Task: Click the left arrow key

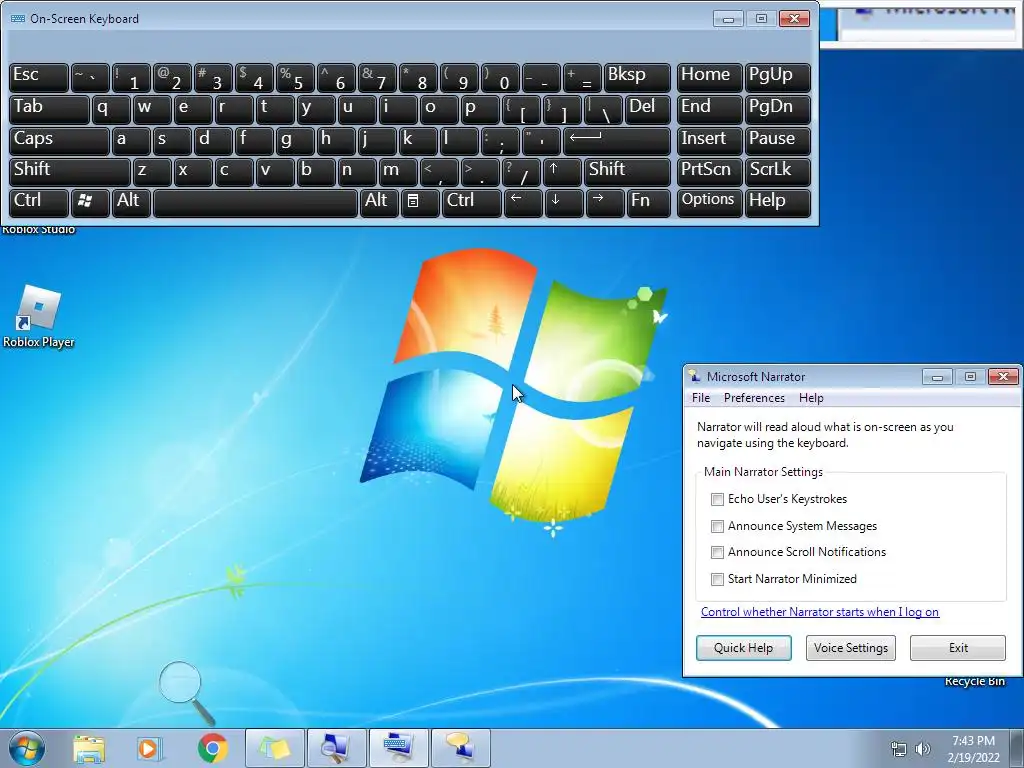Action: point(522,202)
